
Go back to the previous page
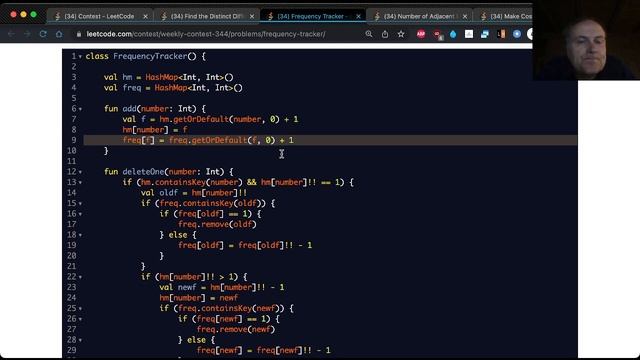[x=11, y=34]
